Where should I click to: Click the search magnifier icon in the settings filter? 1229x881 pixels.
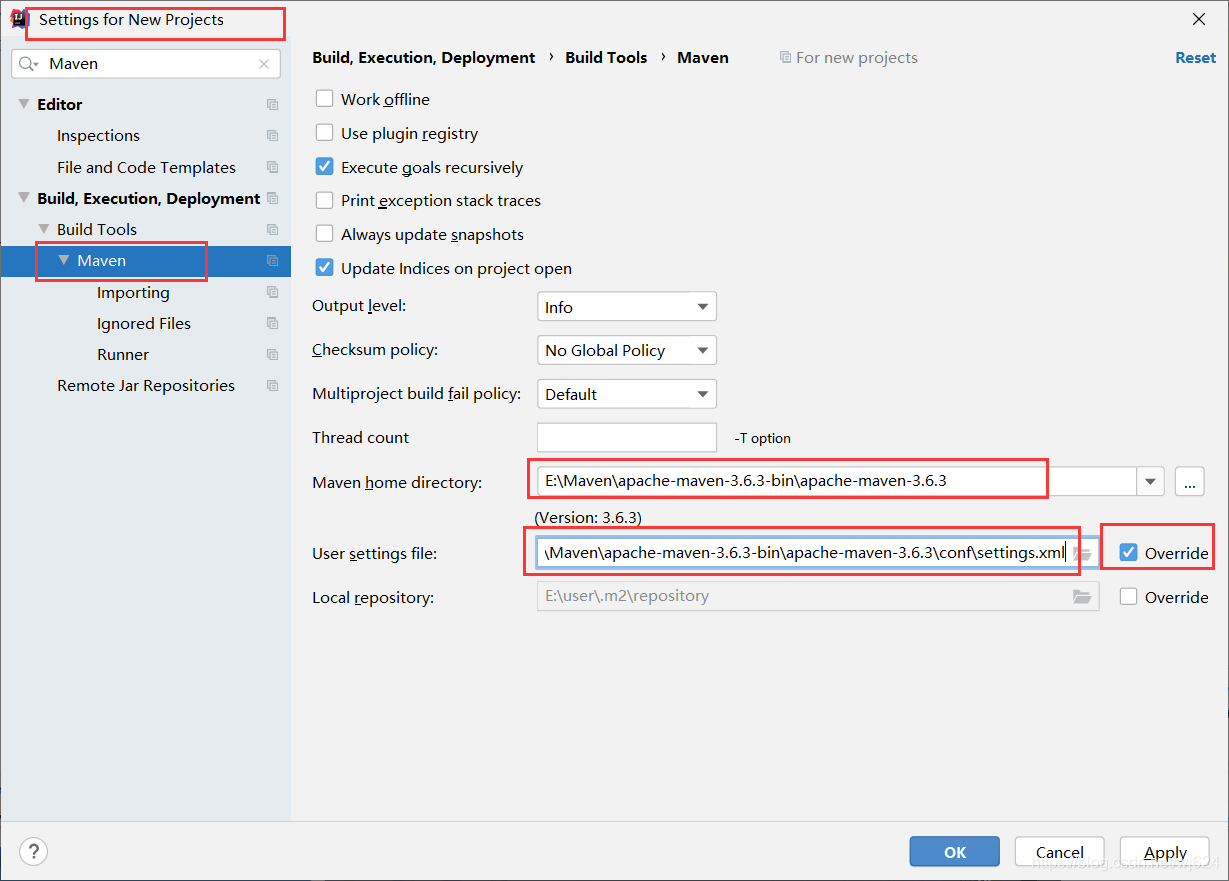click(x=28, y=64)
